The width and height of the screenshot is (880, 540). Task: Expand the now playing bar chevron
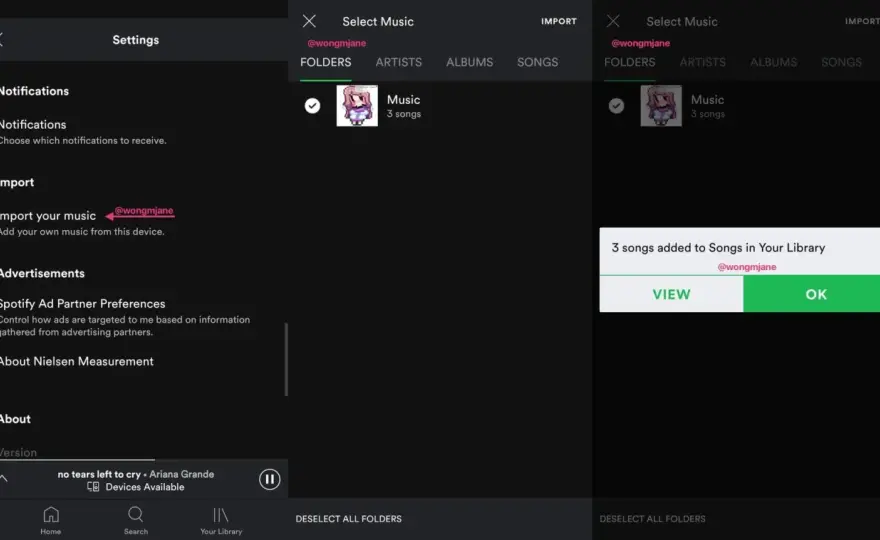coord(4,478)
